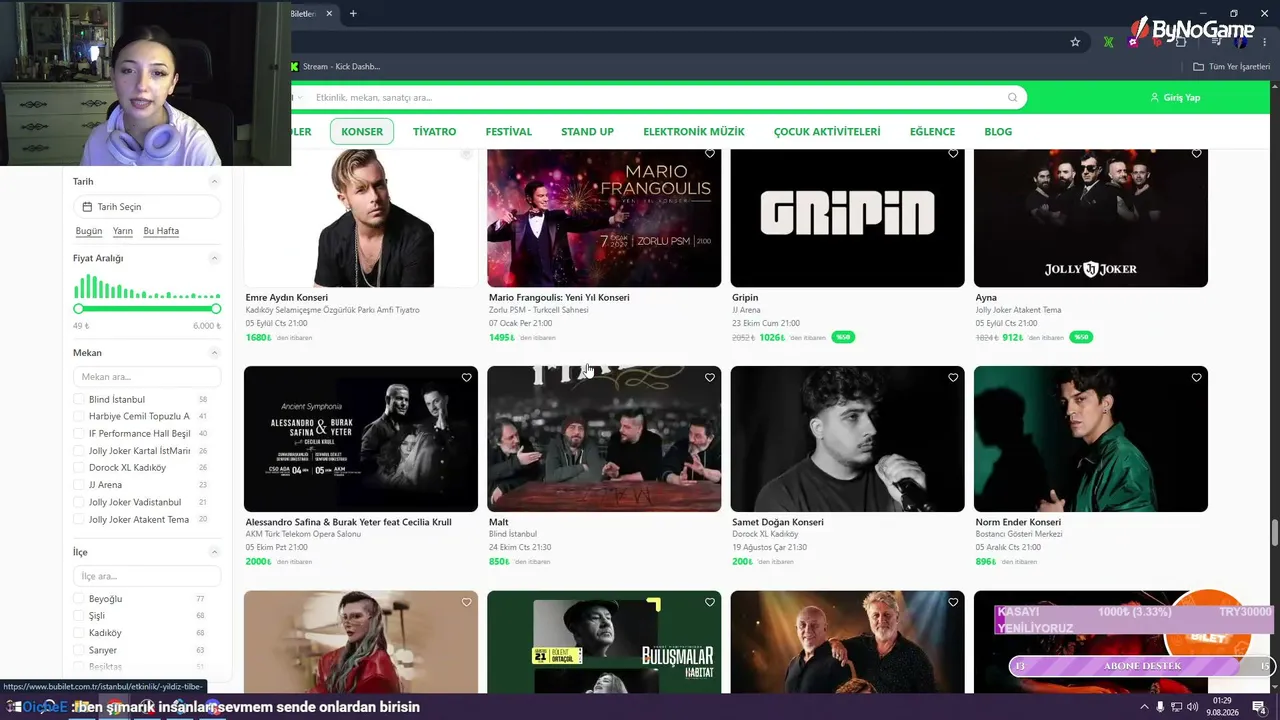Enable the Kadıköy district checkbox

(79, 633)
